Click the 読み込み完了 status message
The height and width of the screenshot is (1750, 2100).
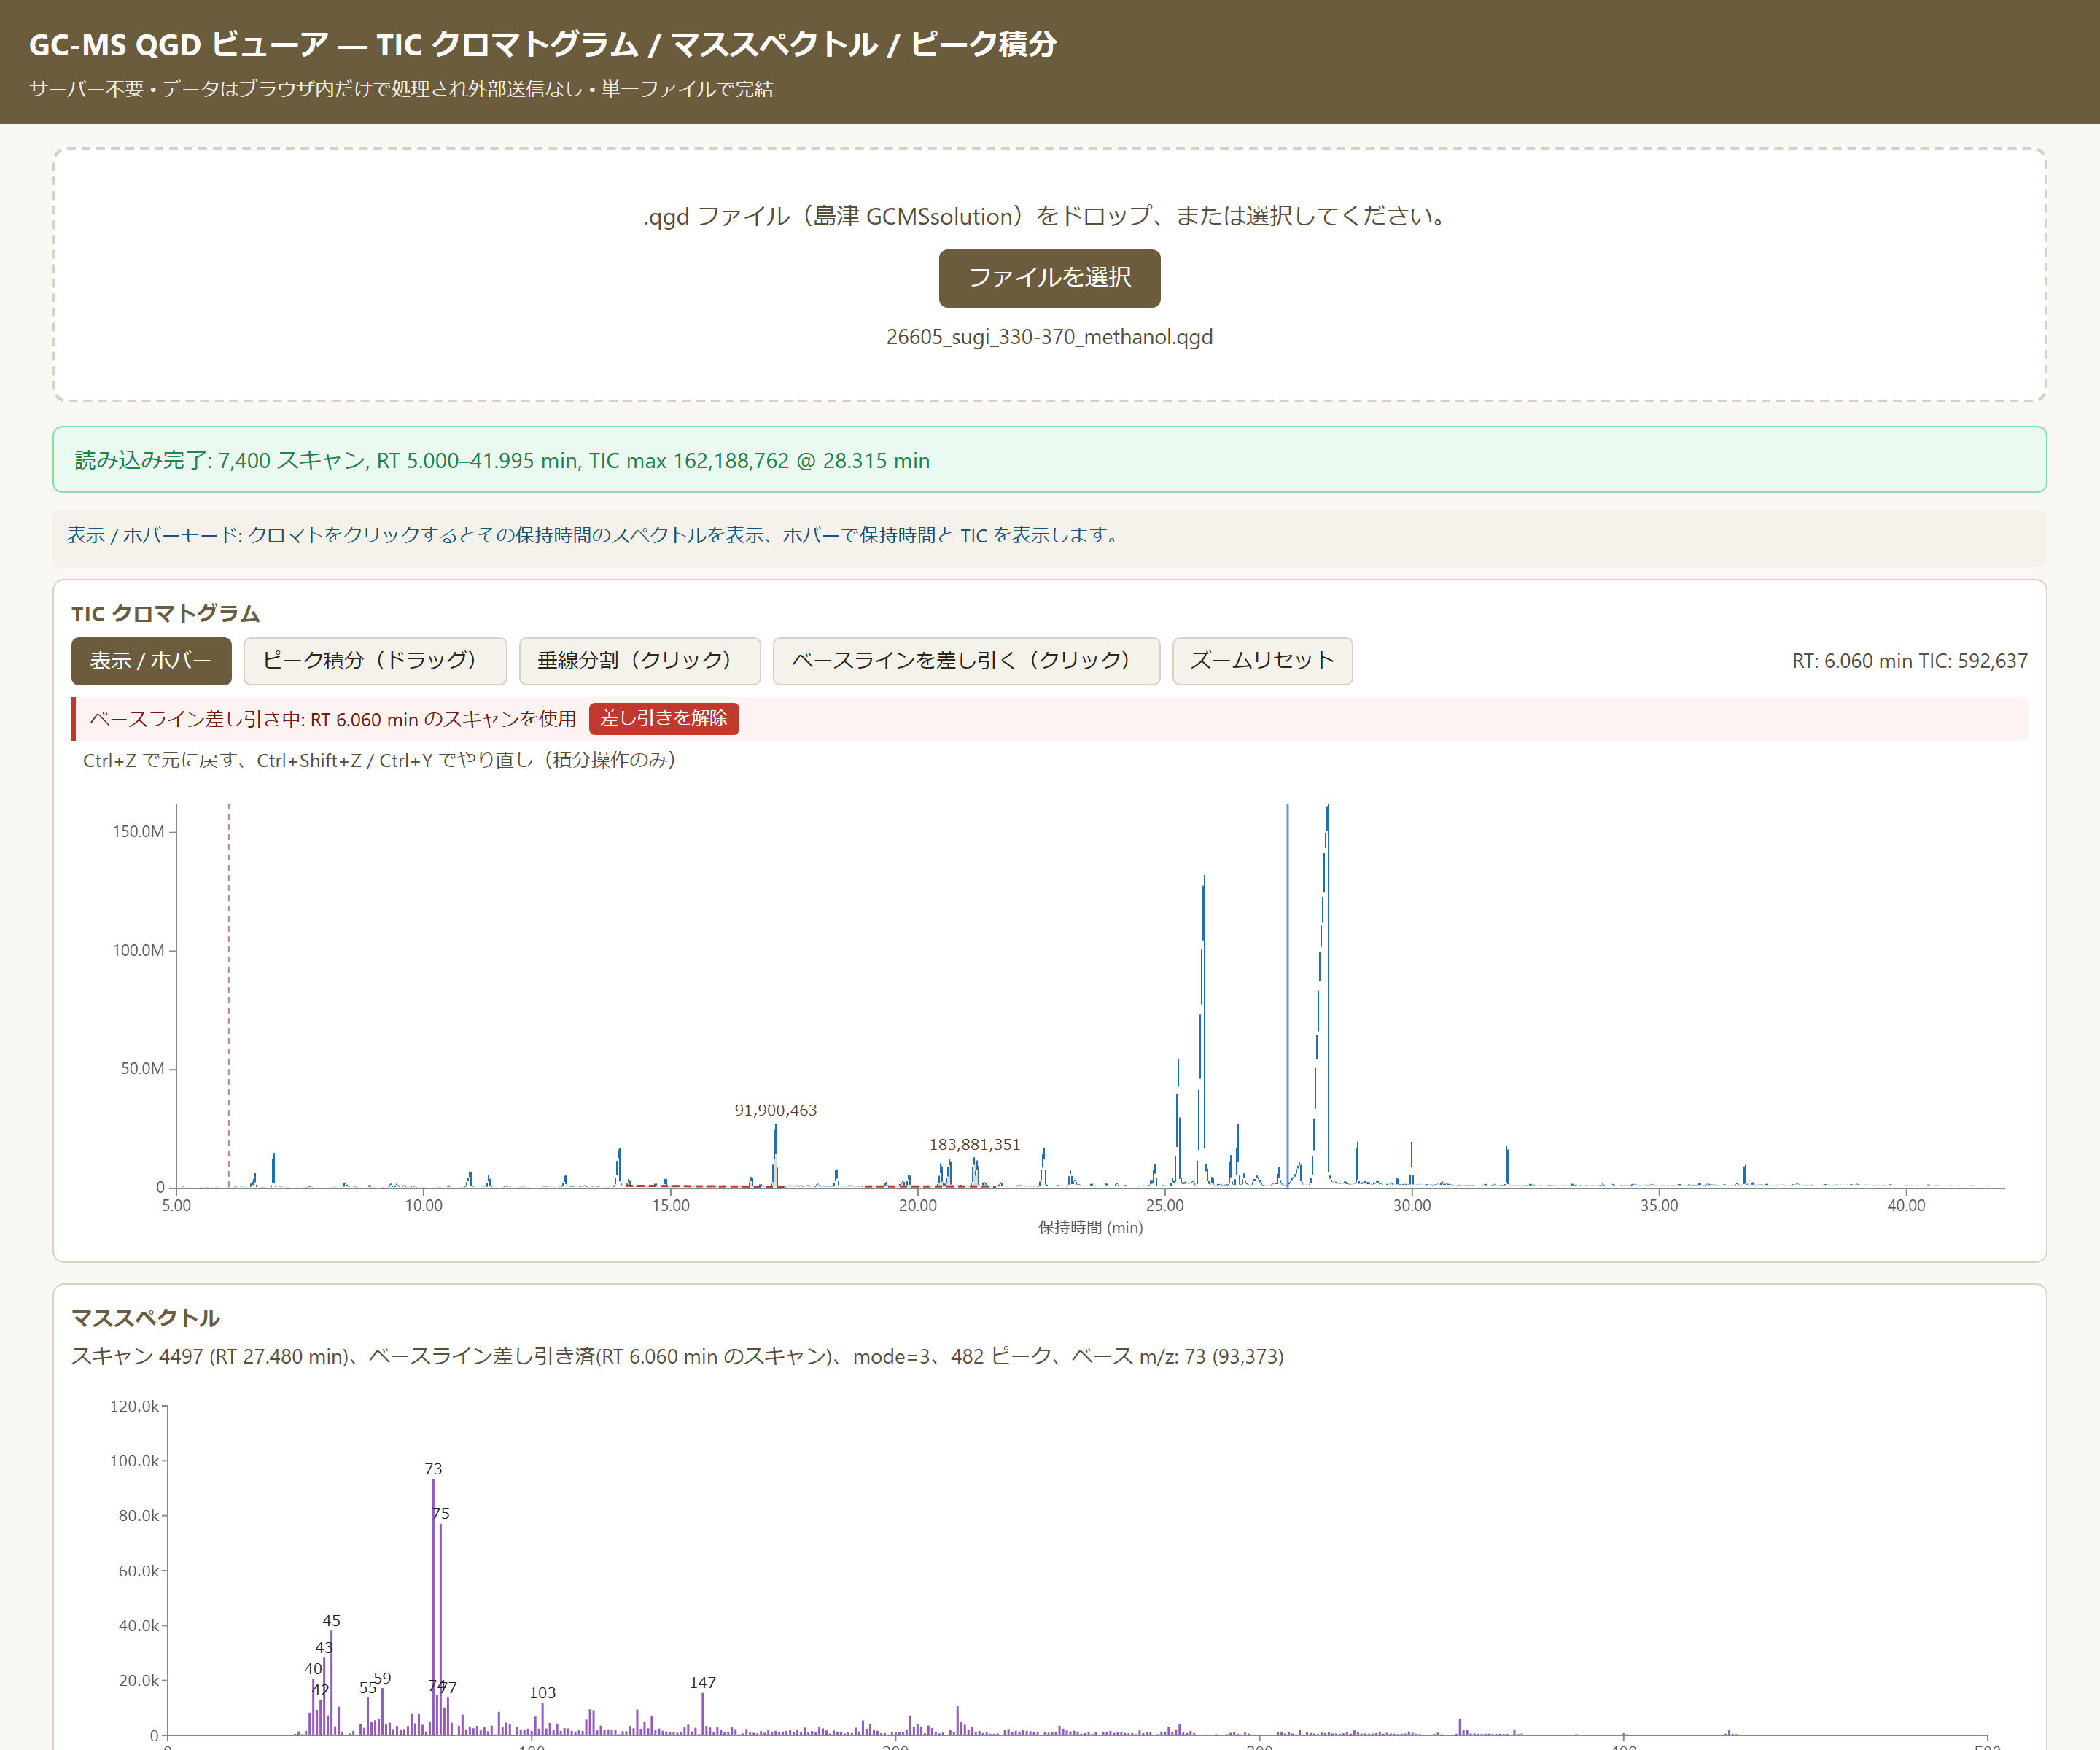click(x=502, y=460)
